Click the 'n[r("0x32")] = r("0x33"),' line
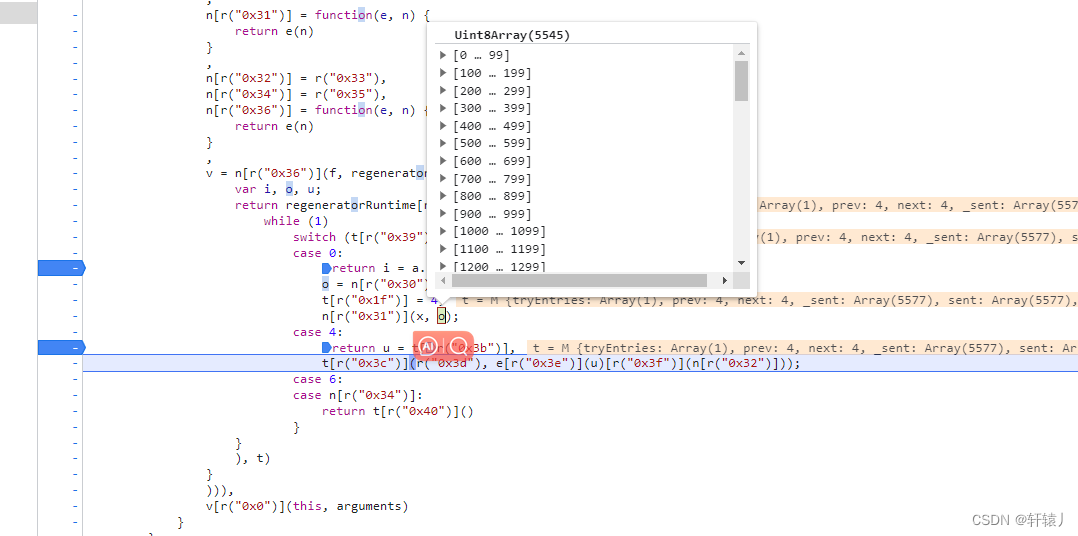 click(x=296, y=78)
